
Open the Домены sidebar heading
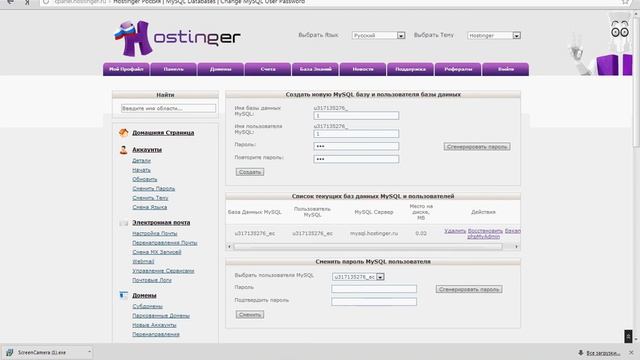click(x=144, y=296)
